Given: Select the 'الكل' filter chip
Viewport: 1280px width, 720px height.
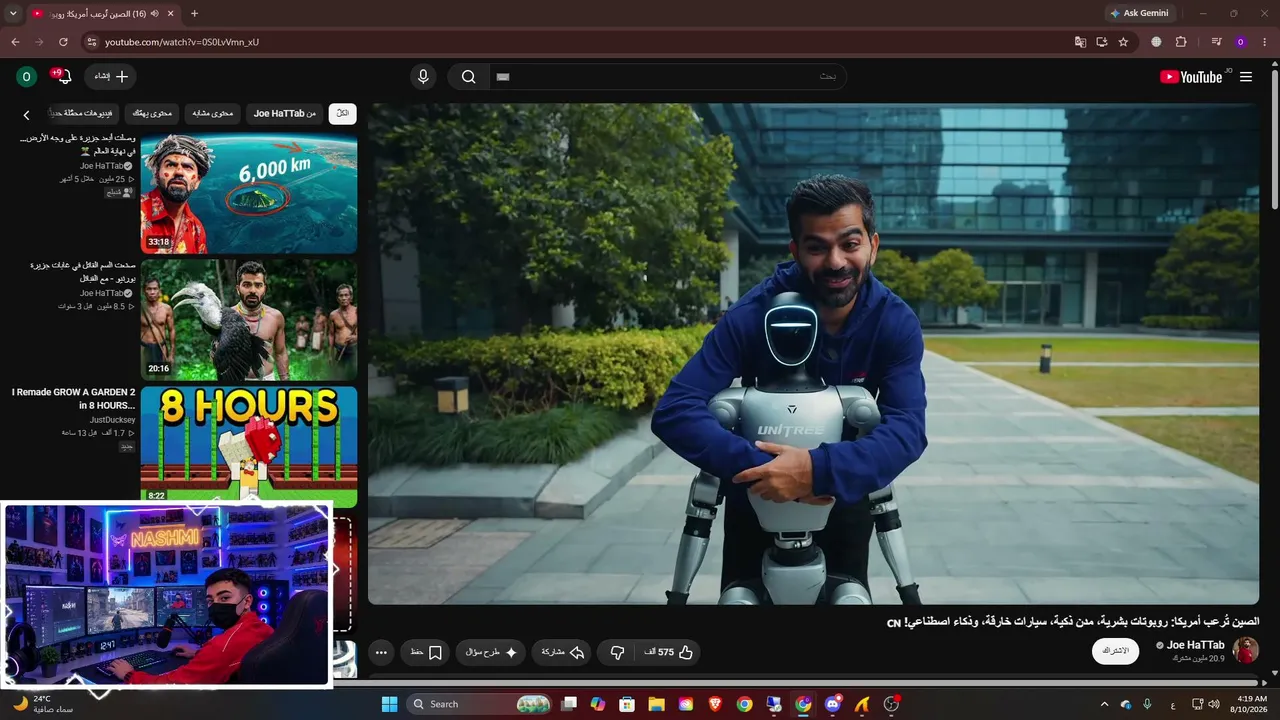Looking at the screenshot, I should 342,114.
